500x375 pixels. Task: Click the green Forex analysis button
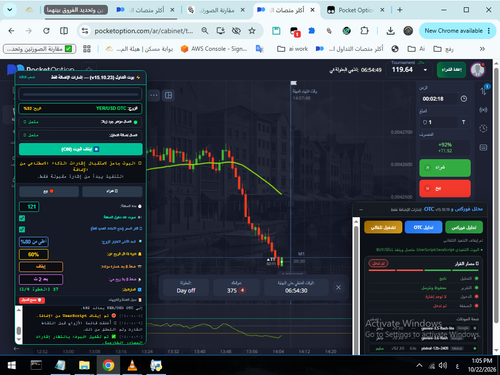464,227
